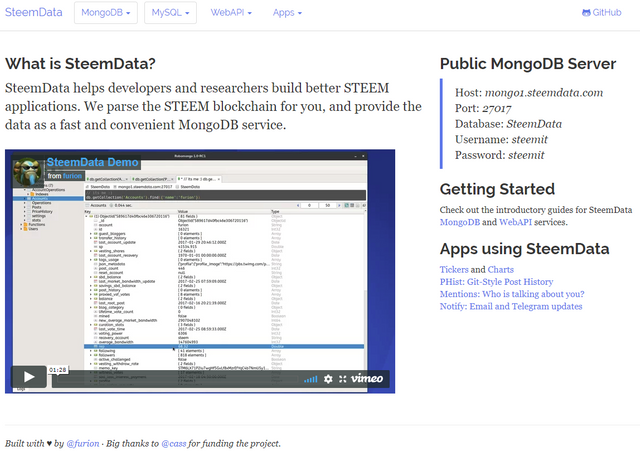Open the Tickers app link
Image resolution: width=640 pixels, height=467 pixels.
tap(454, 269)
